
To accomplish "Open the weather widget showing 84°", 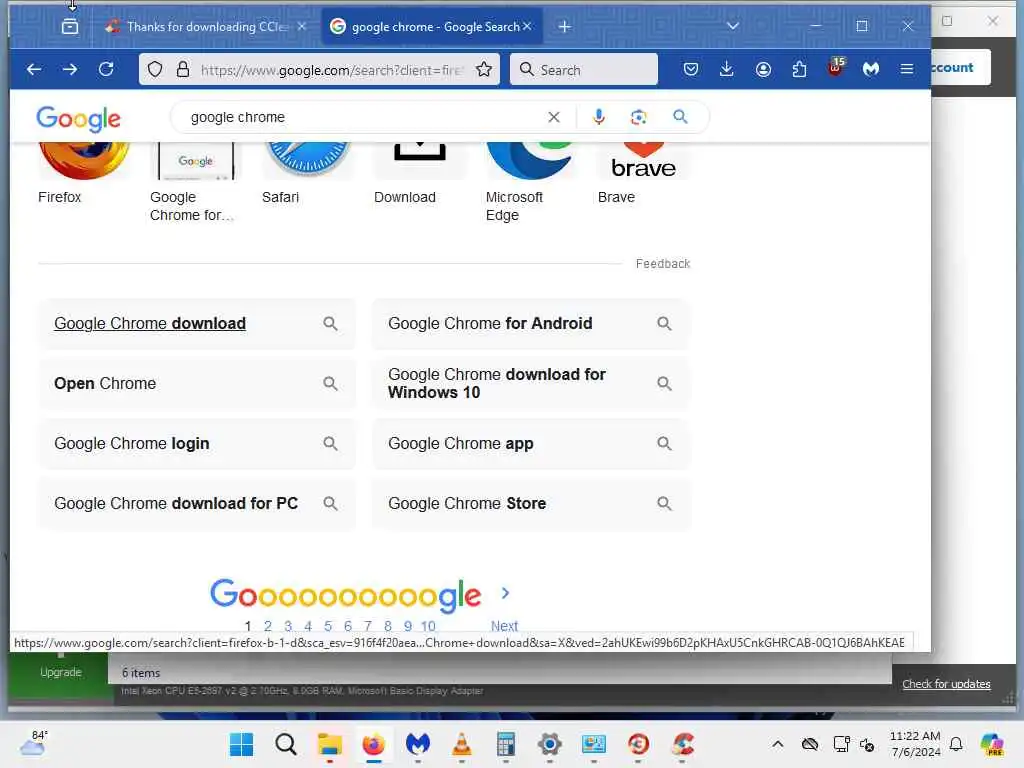I will click(33, 743).
